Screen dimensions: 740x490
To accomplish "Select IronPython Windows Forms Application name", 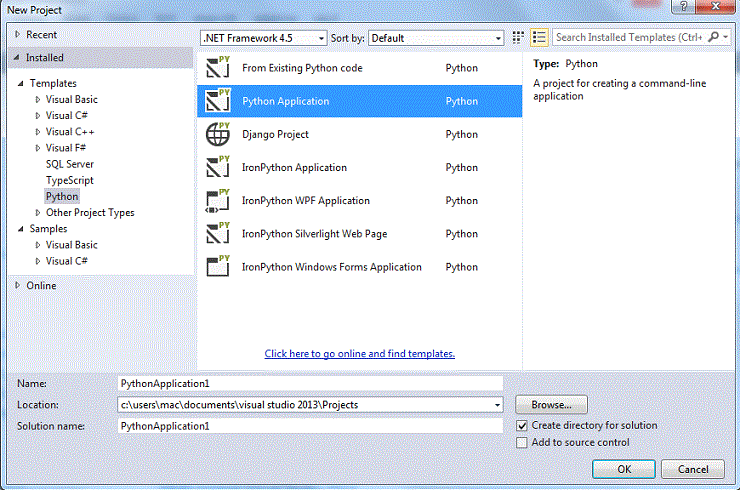I will (332, 267).
